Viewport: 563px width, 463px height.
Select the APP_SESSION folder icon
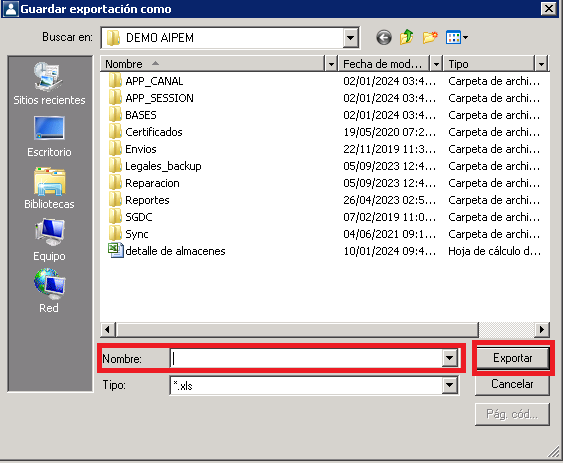click(x=115, y=97)
